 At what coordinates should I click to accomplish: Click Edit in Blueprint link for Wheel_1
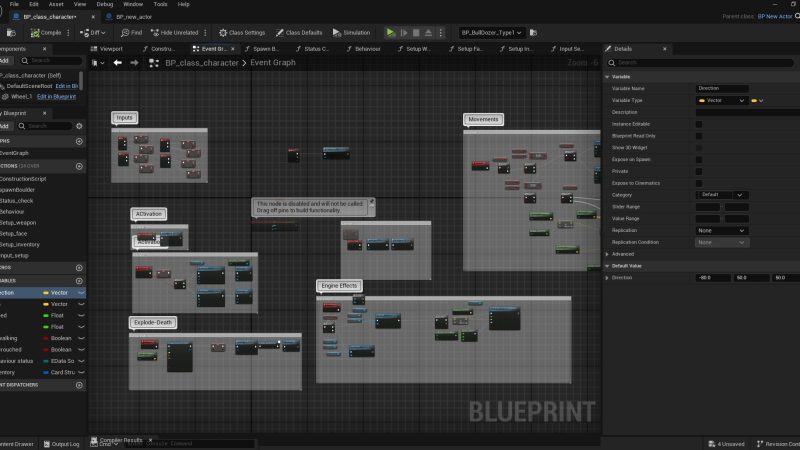coord(57,96)
